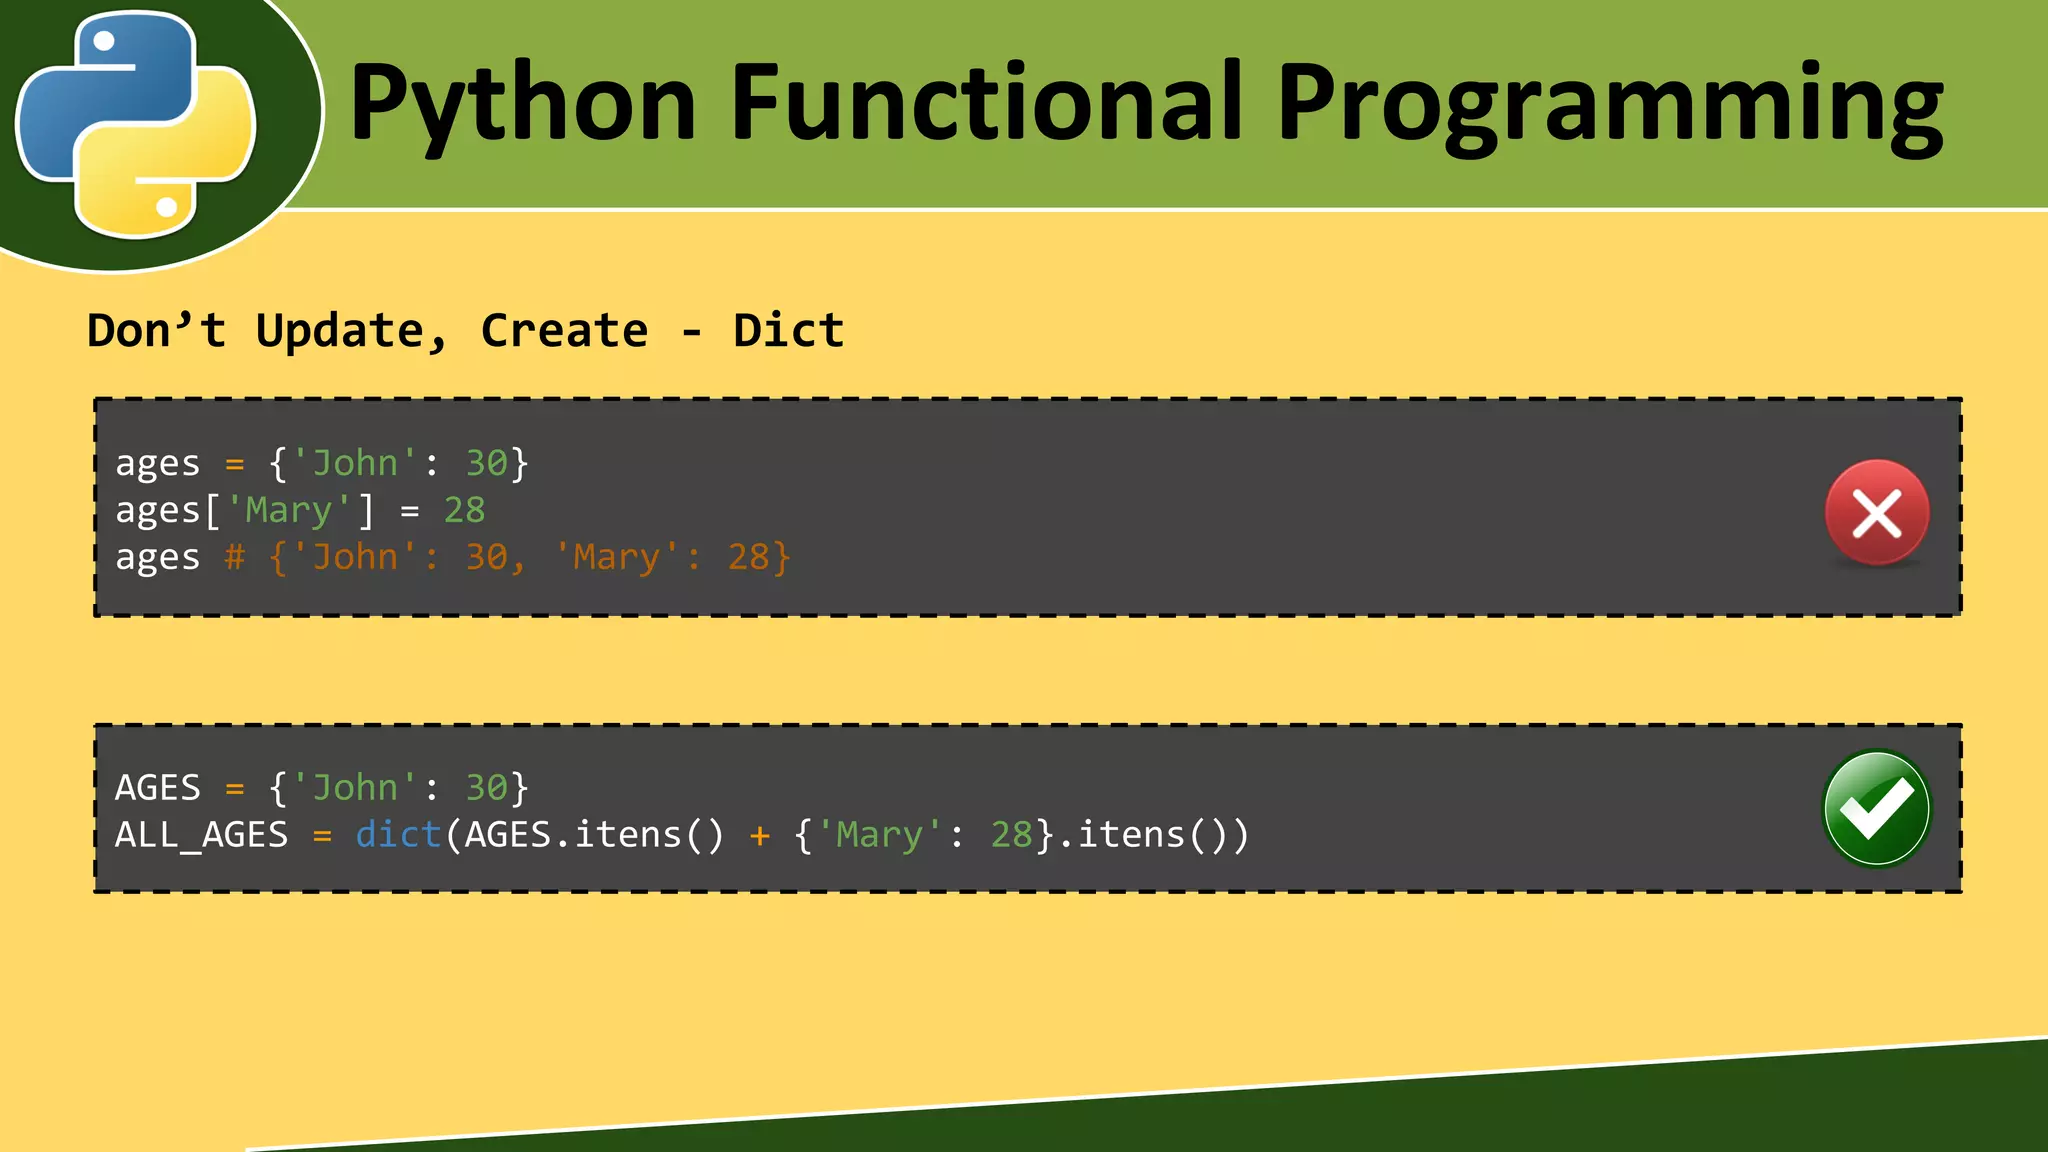This screenshot has width=2048, height=1152.
Task: Click the 'ALL_AGES' variable name
Action: [201, 834]
